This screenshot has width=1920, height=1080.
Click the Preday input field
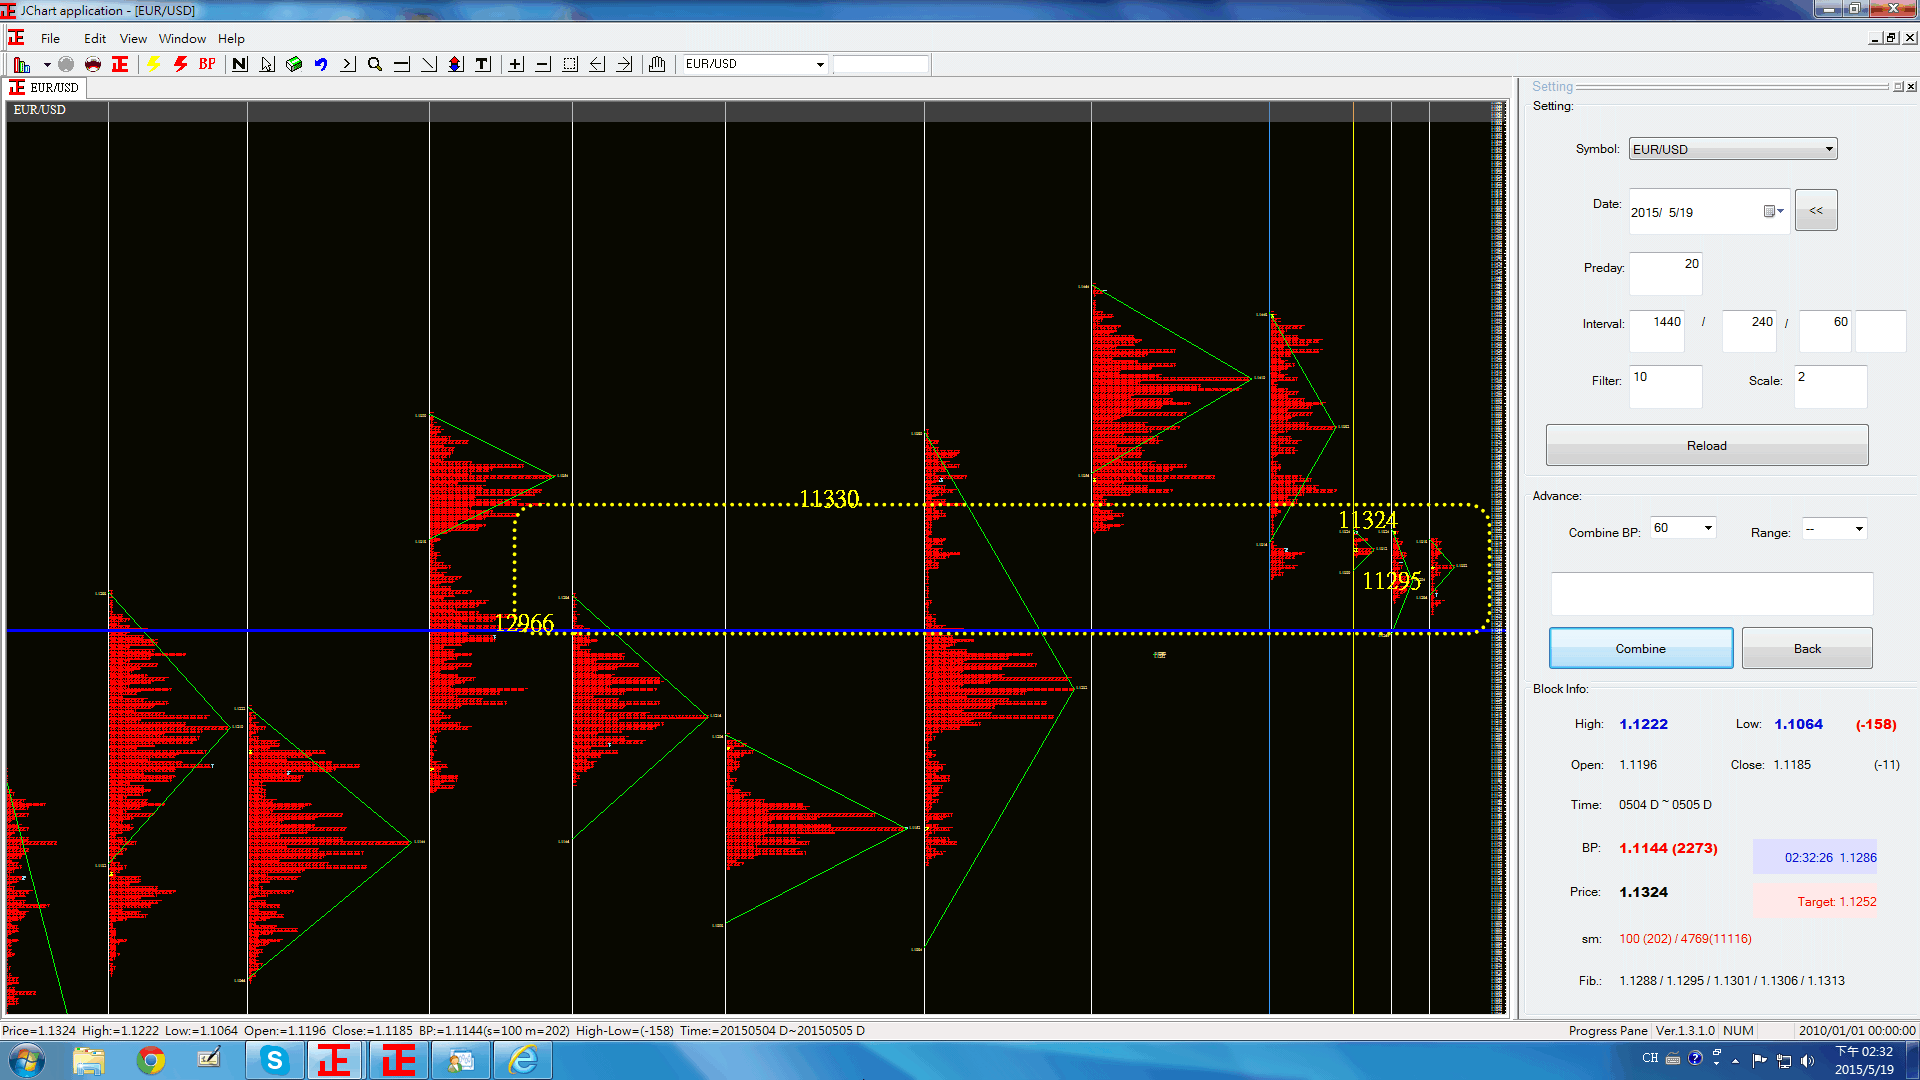[x=1665, y=273]
